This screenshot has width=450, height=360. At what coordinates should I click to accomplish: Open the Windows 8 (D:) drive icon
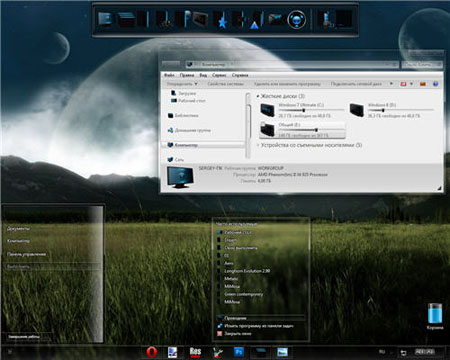pos(357,110)
